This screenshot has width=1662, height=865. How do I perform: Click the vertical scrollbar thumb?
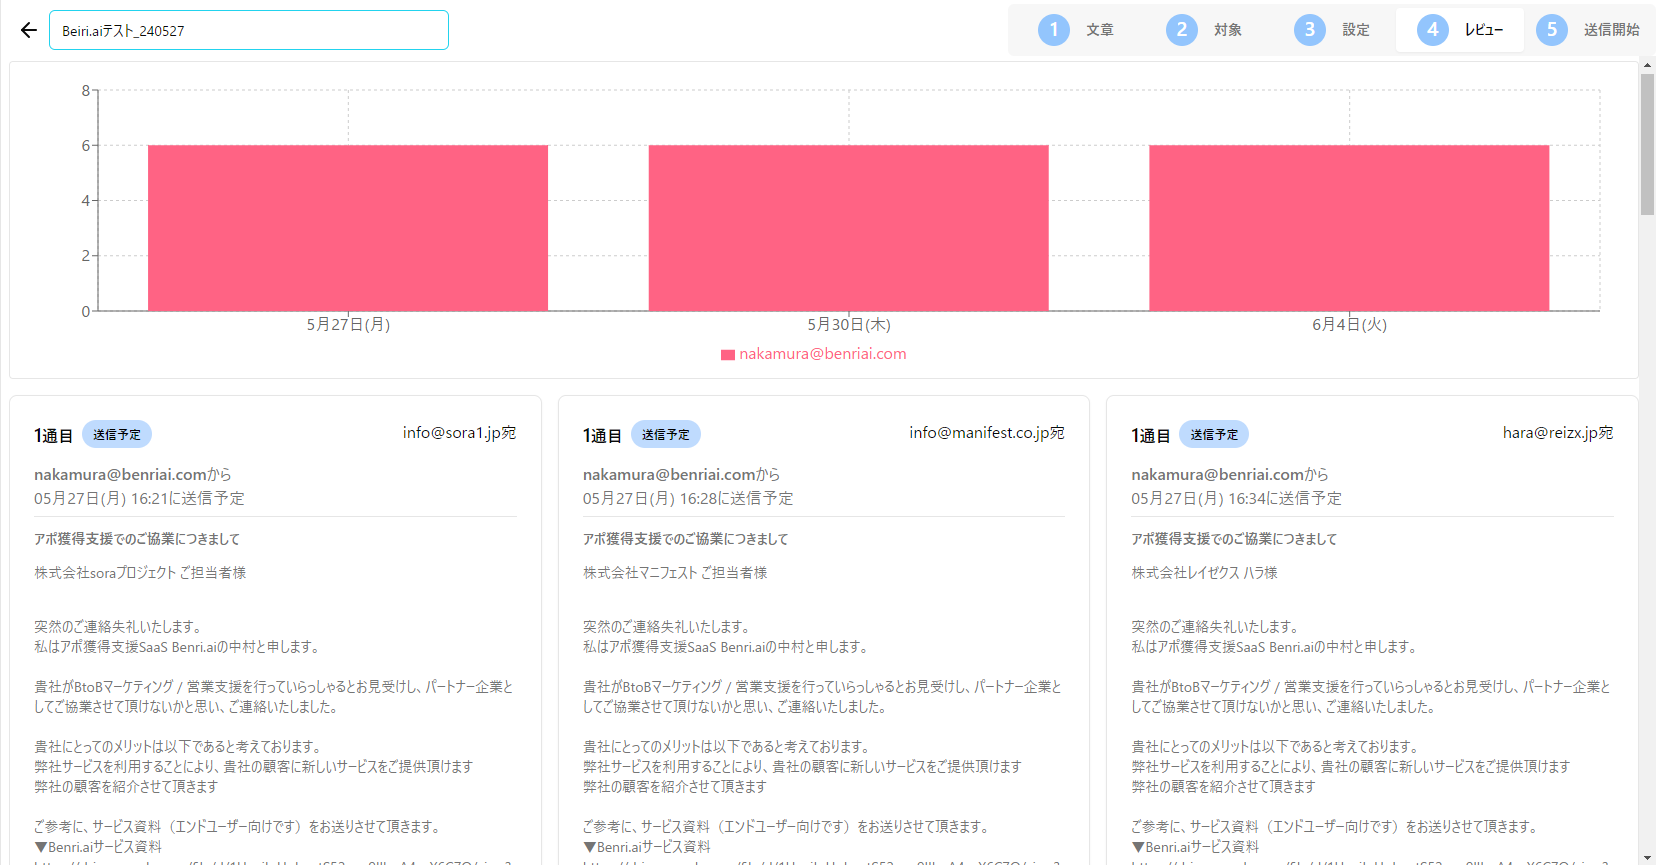tap(1647, 145)
